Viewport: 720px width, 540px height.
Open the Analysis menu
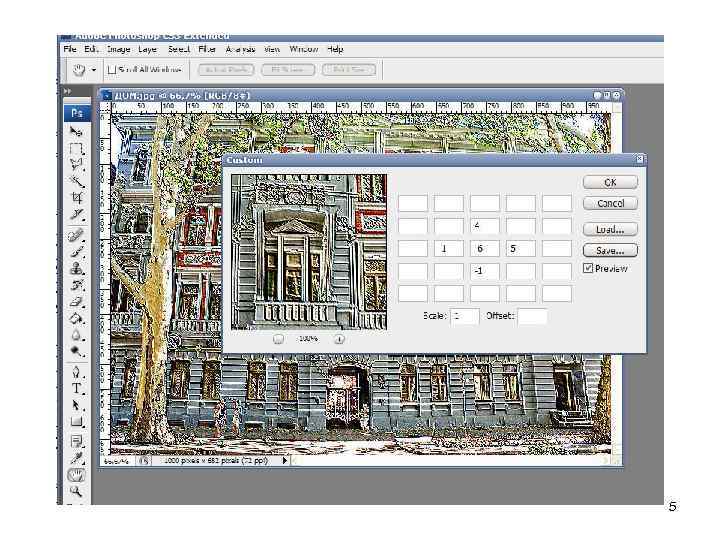point(240,49)
